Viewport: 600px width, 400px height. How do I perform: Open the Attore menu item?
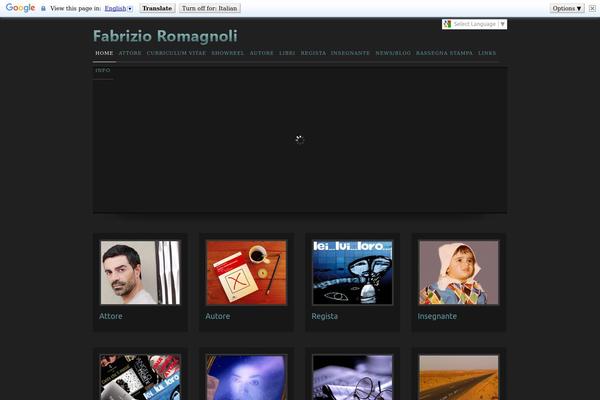130,53
